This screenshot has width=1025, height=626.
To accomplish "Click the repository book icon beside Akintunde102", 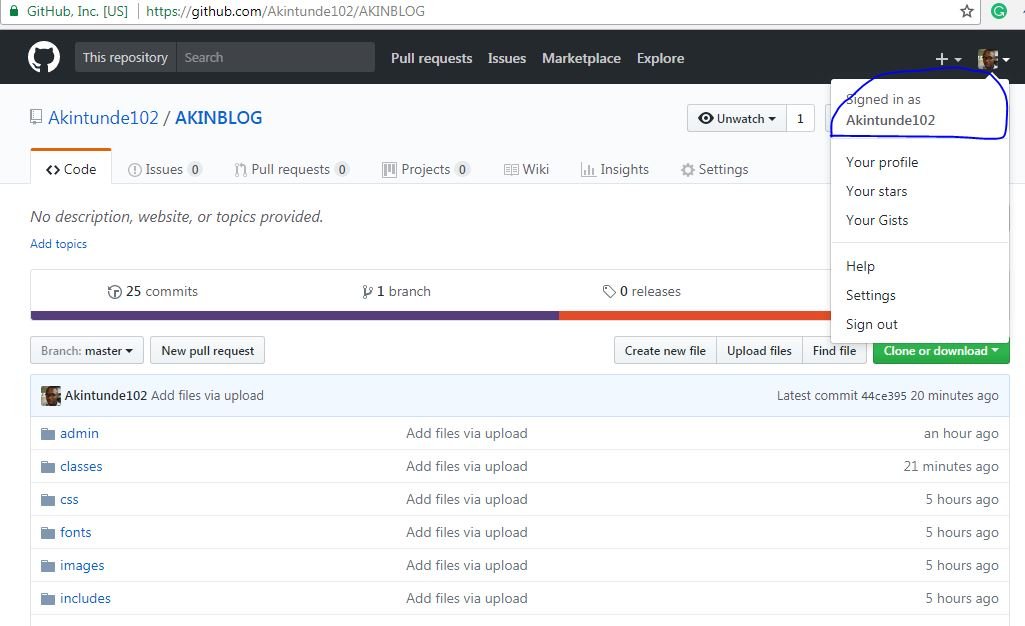I will (36, 117).
